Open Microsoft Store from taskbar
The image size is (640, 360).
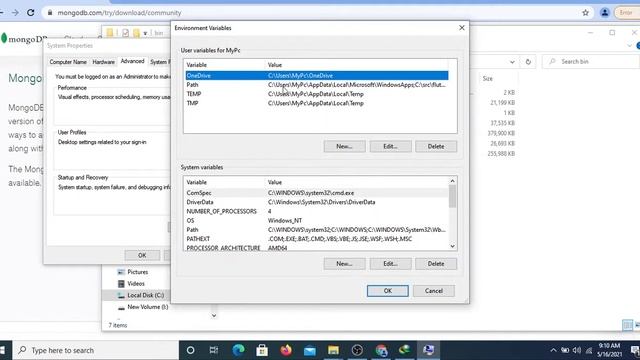tap(262, 350)
